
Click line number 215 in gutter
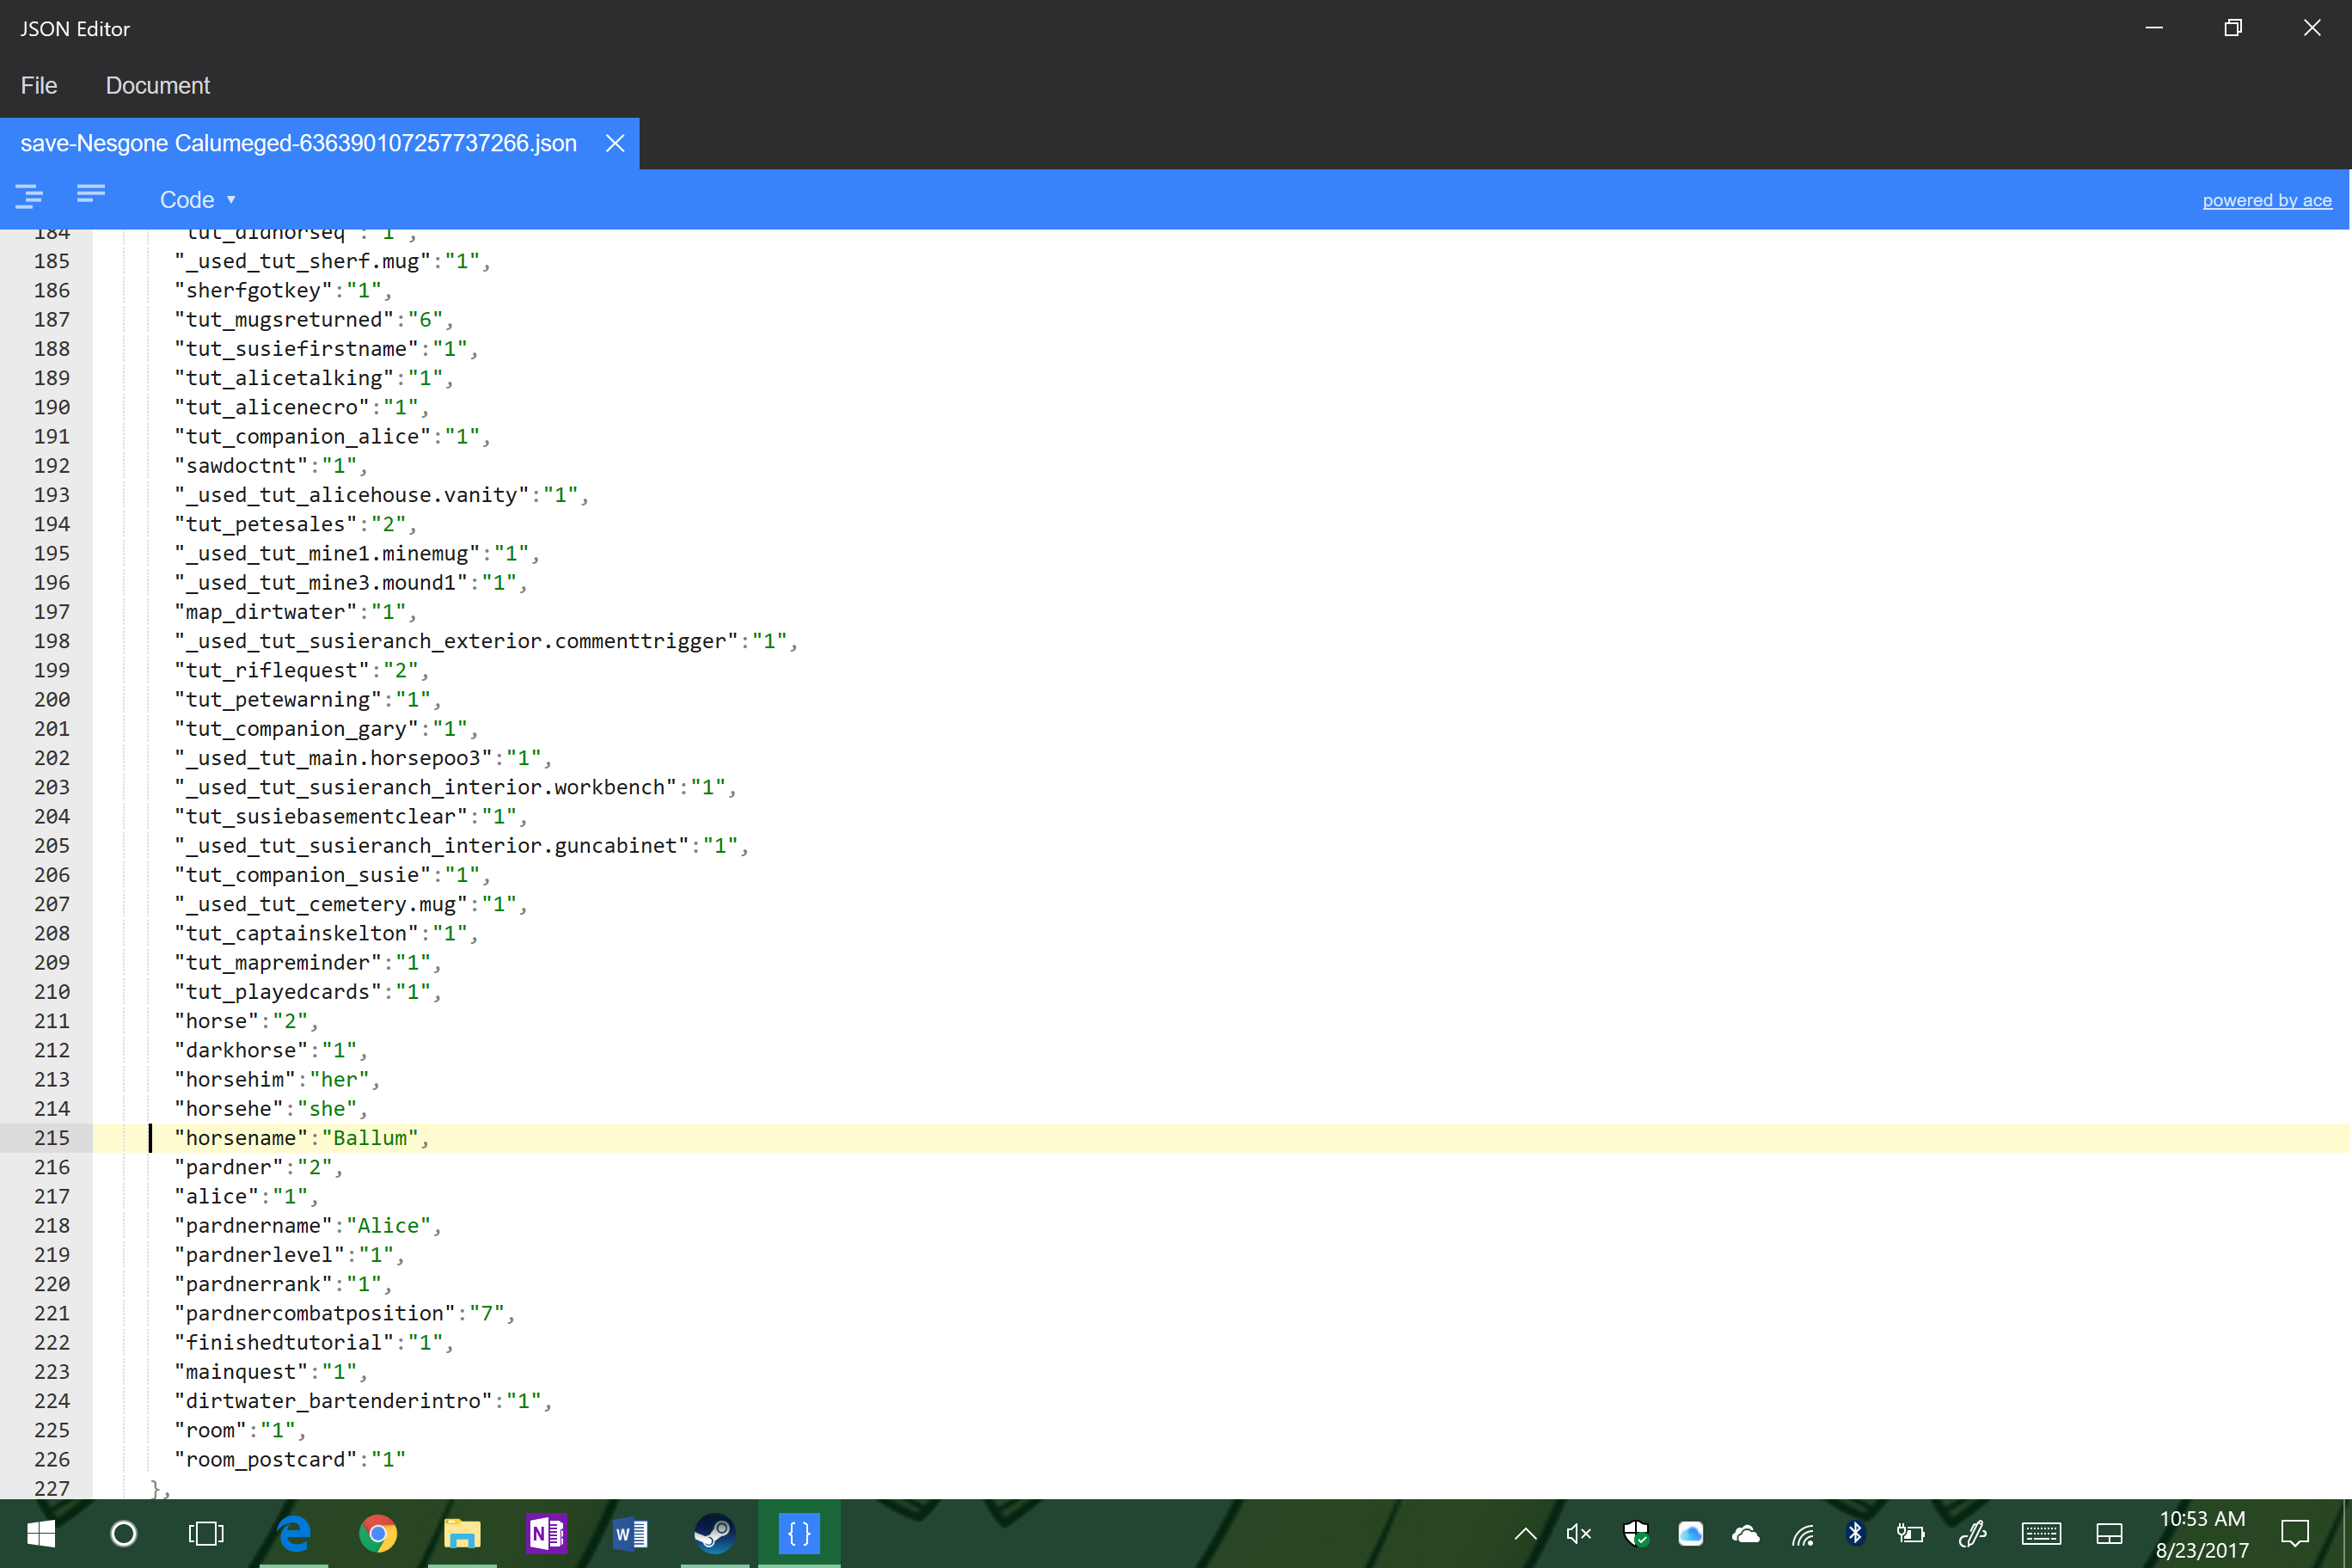point(52,1138)
